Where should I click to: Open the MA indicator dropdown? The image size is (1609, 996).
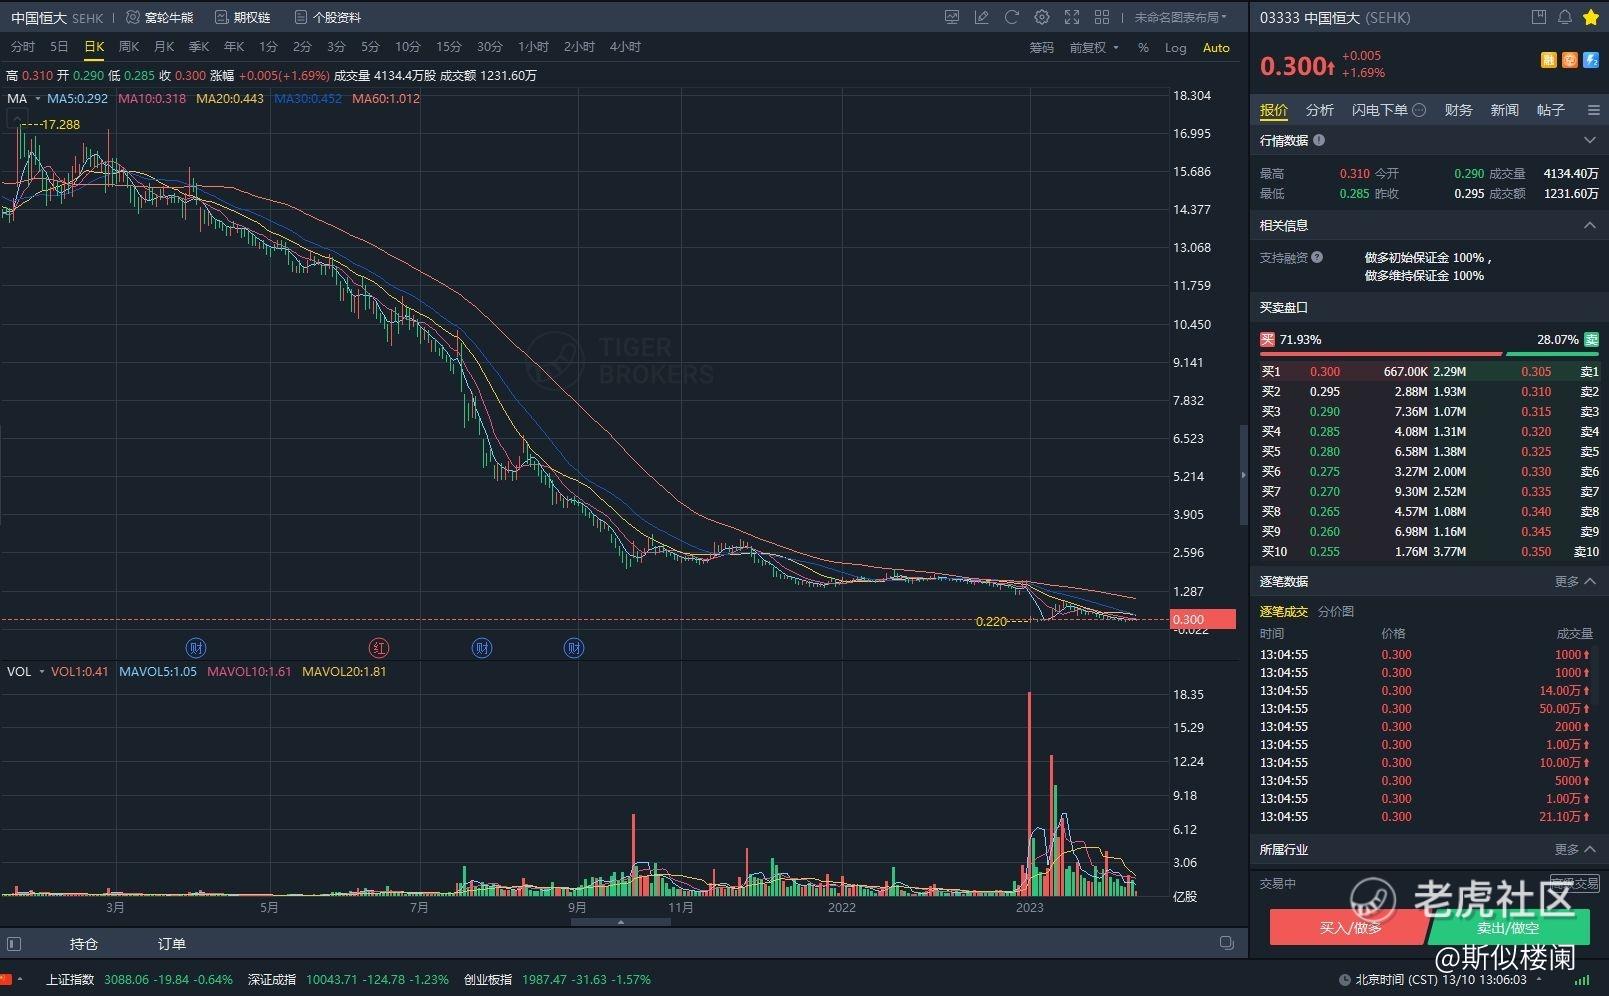click(24, 98)
